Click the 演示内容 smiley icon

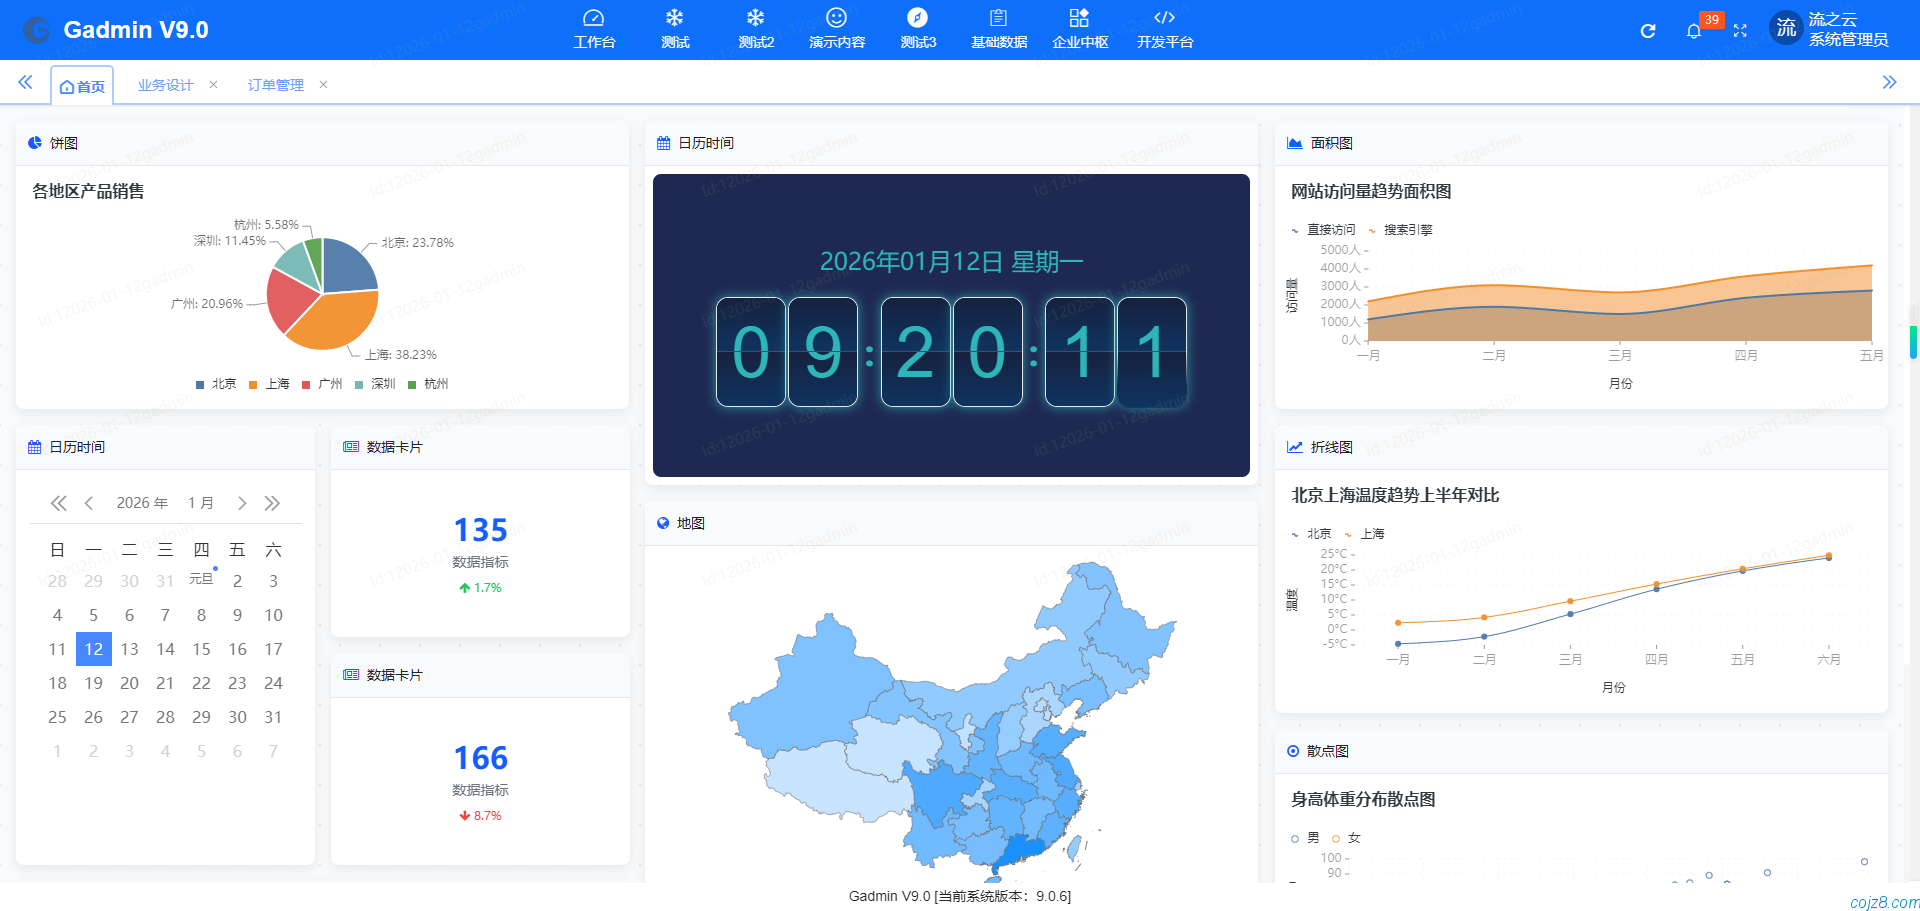coord(836,19)
